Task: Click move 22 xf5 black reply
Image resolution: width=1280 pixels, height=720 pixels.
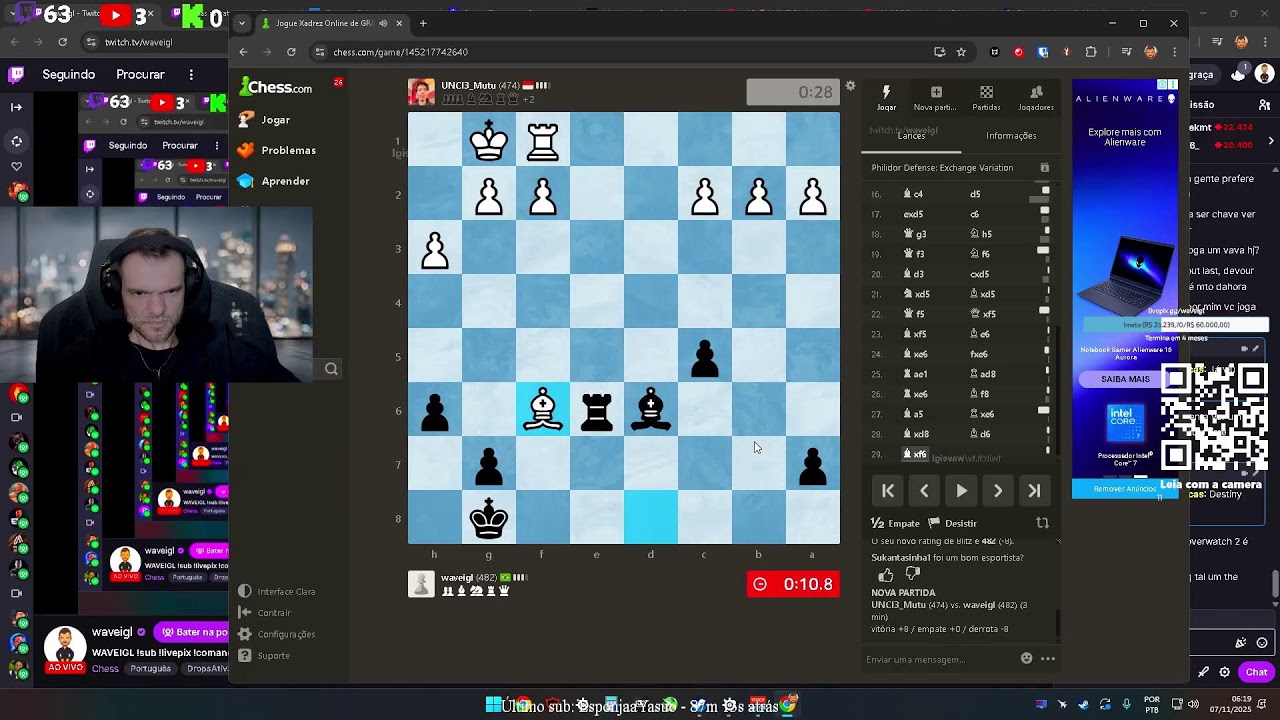Action: (x=983, y=314)
